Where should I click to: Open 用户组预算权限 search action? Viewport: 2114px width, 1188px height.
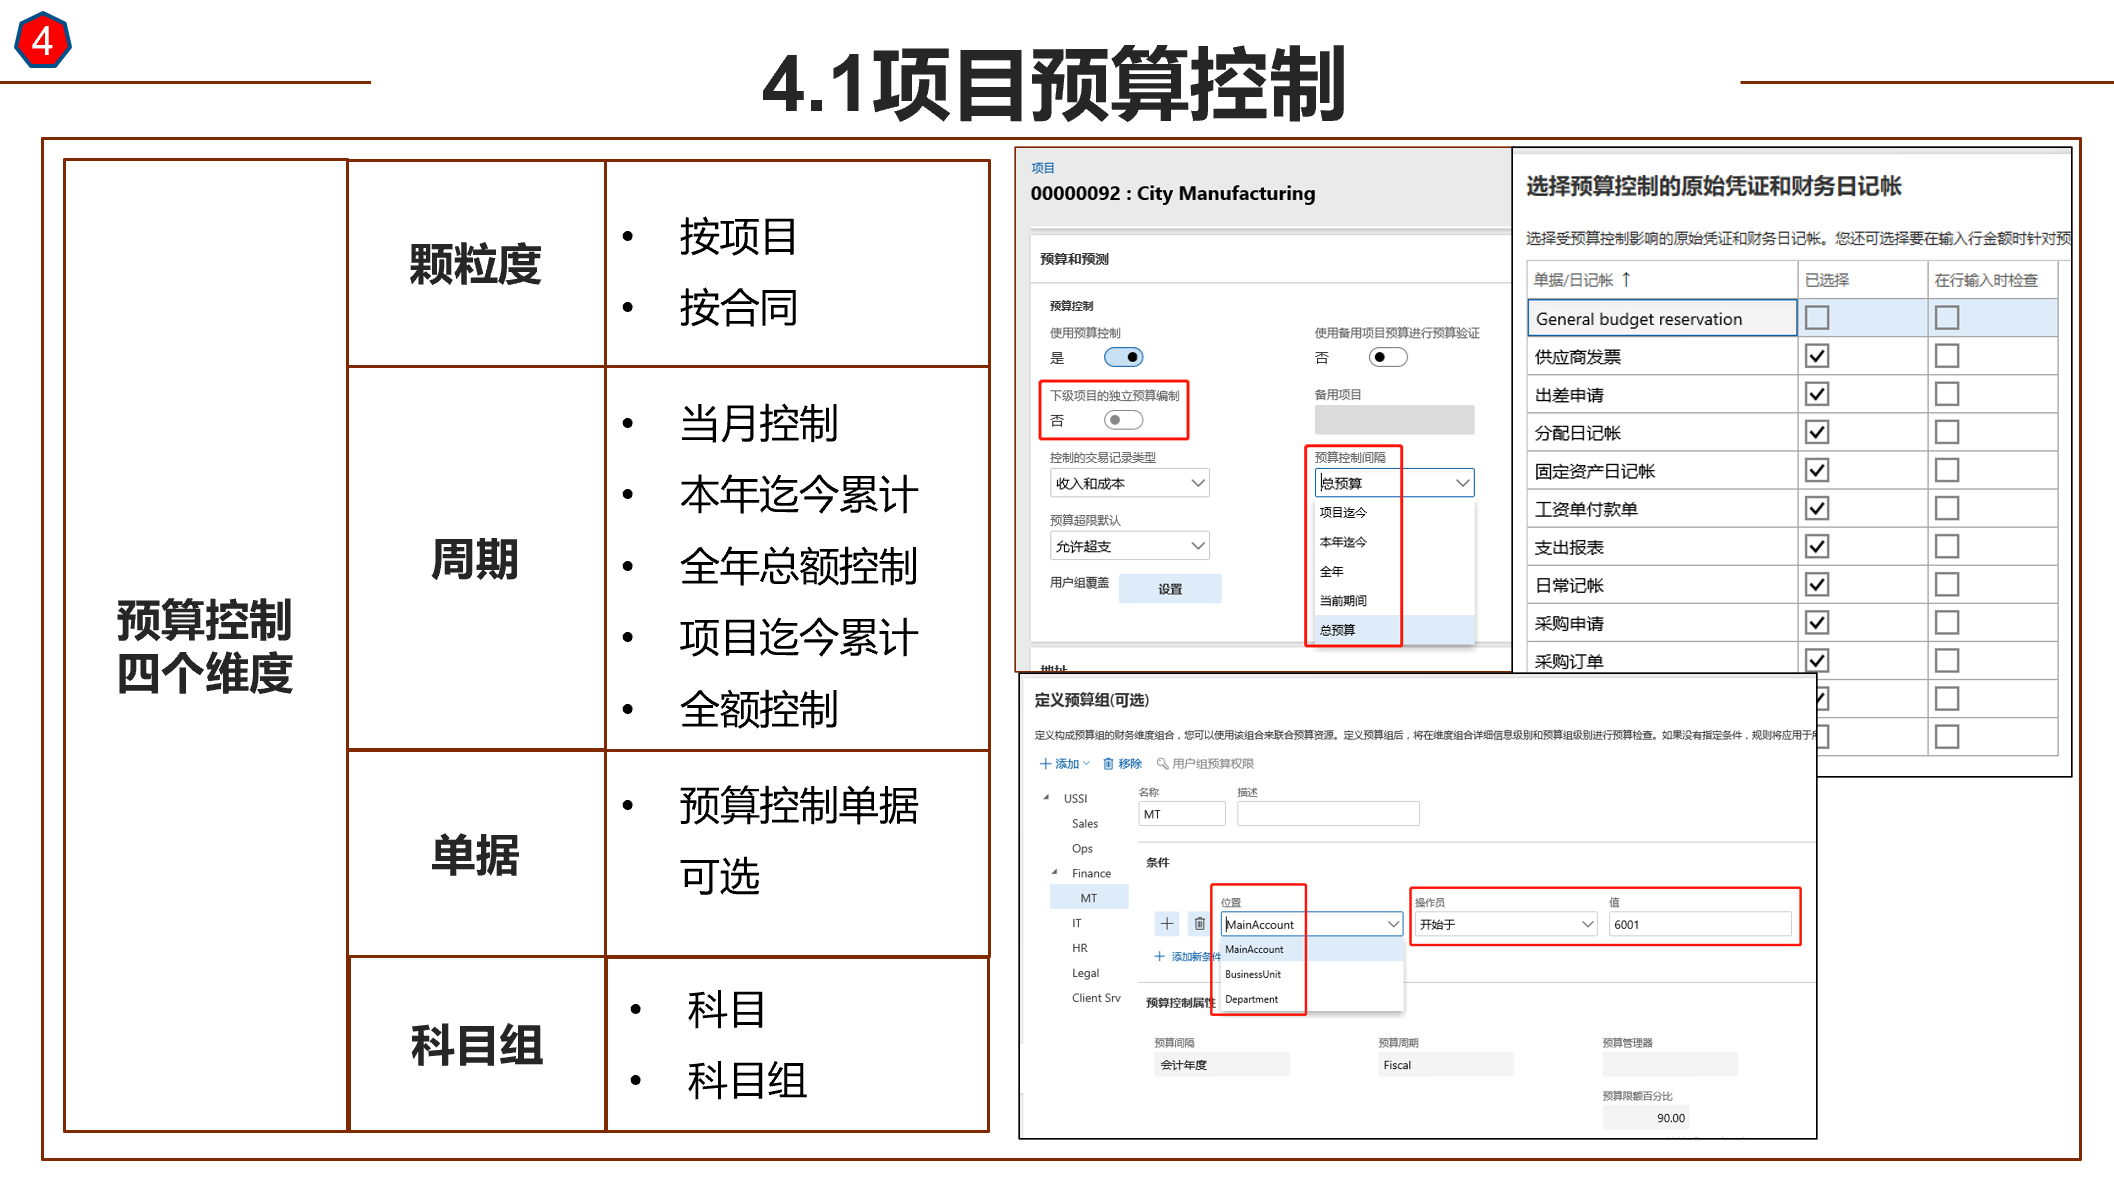1205,763
